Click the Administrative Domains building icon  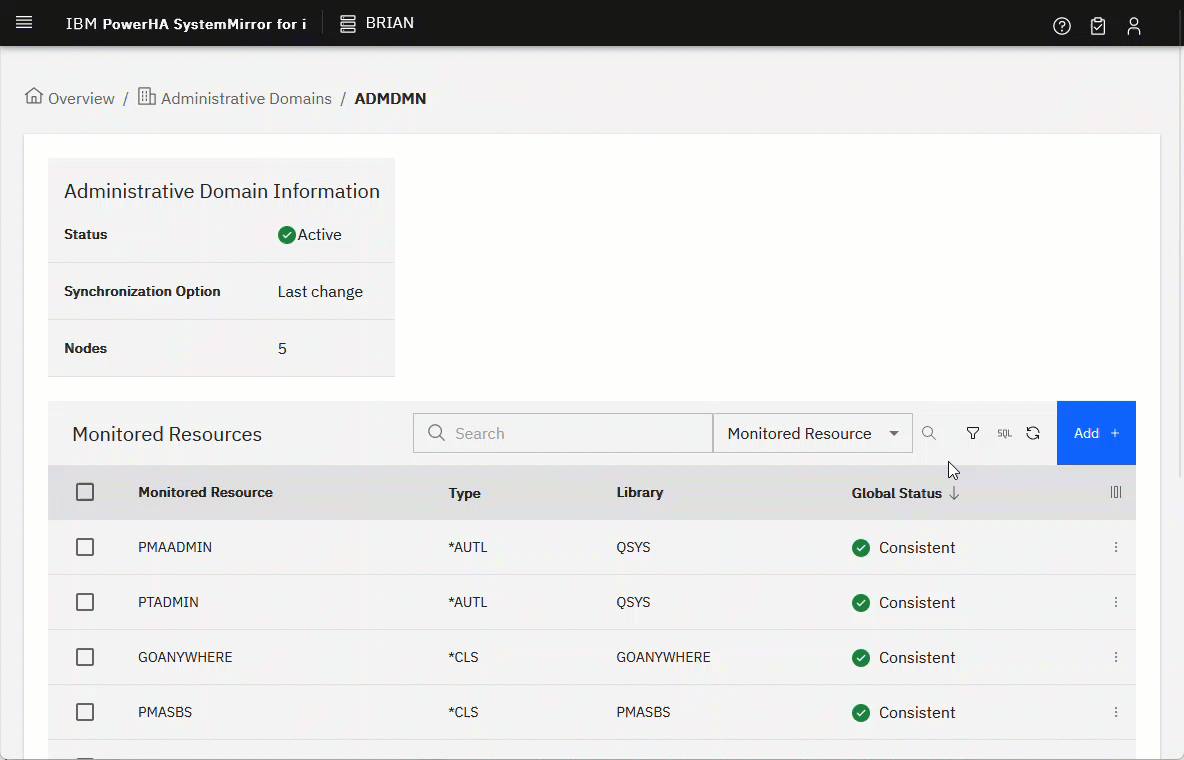point(146,97)
